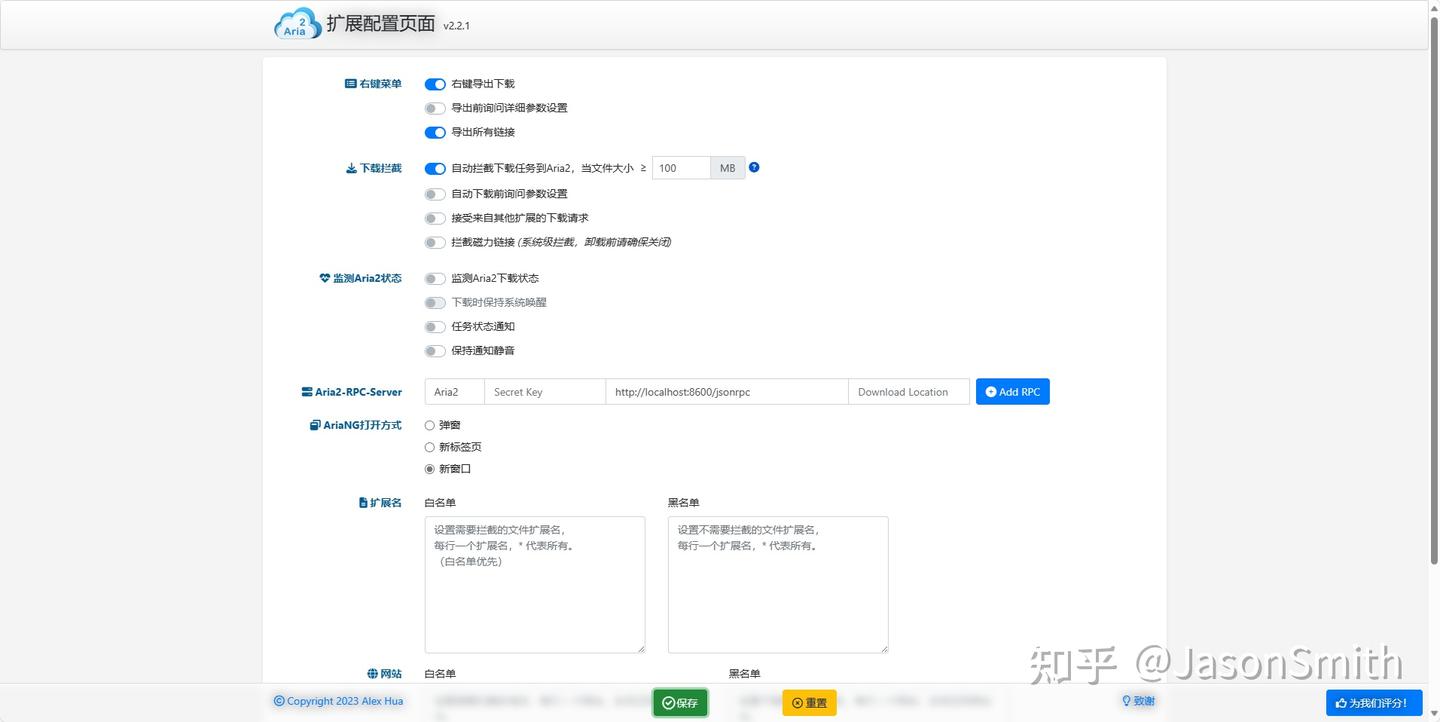Click the gray collapse arrow at bottom right
Viewport: 1440px width, 722px height.
click(x=1433, y=714)
